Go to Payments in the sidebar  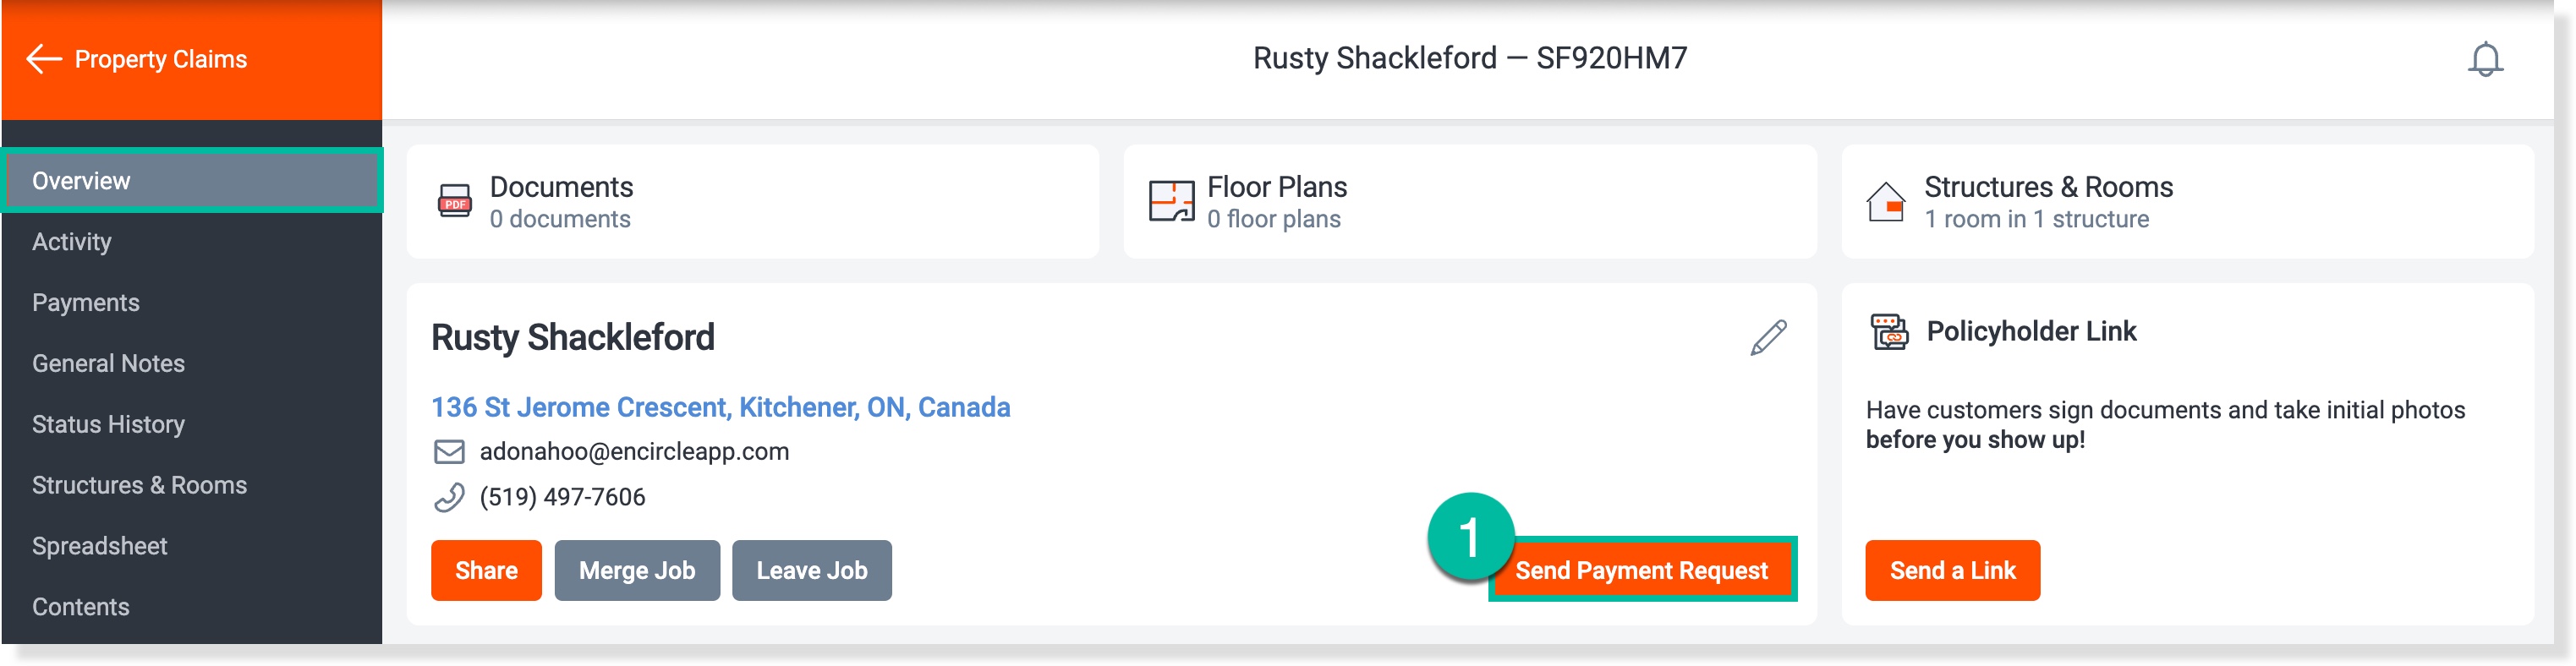tap(86, 303)
